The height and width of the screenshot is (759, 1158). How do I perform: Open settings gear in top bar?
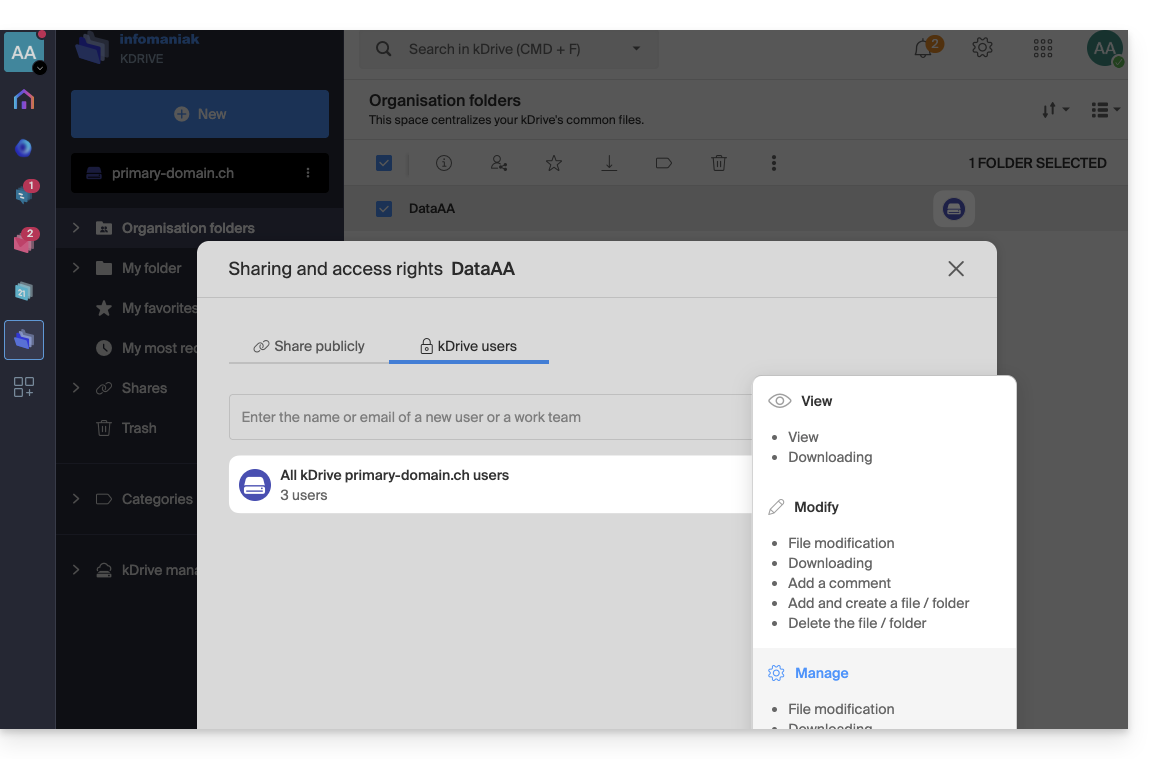(x=982, y=48)
